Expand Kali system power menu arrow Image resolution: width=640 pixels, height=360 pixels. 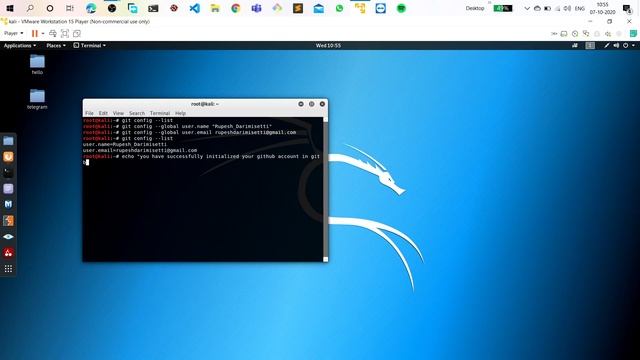point(633,45)
